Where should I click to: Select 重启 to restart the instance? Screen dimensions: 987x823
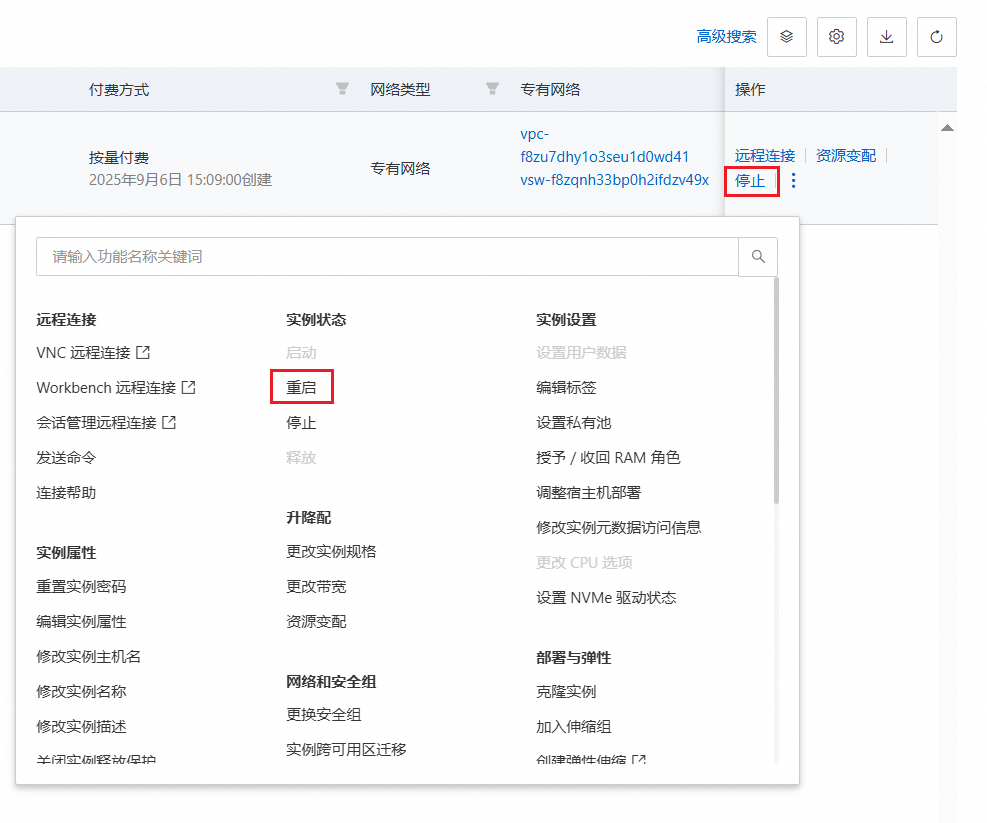pos(301,387)
